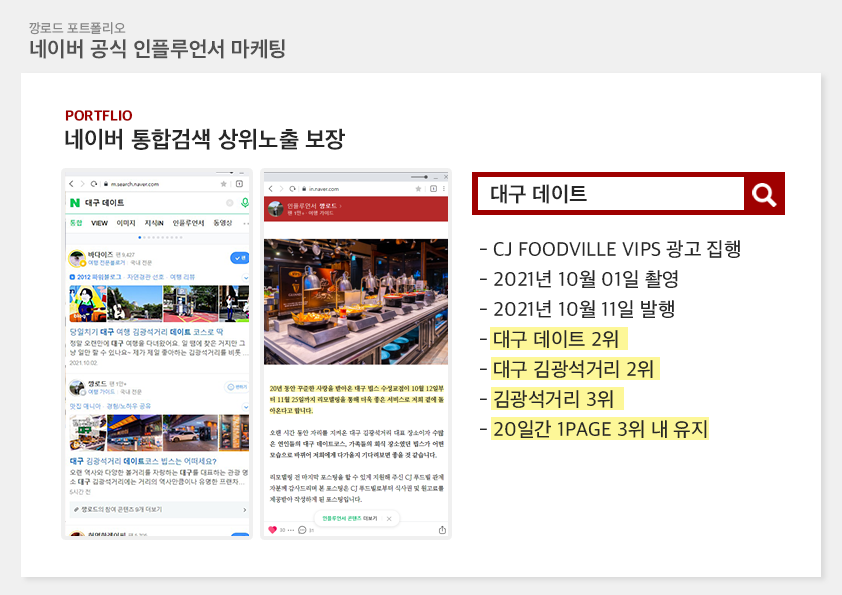Bookmark star in the m.search.naver.com address bar
The height and width of the screenshot is (595, 842).
point(224,185)
